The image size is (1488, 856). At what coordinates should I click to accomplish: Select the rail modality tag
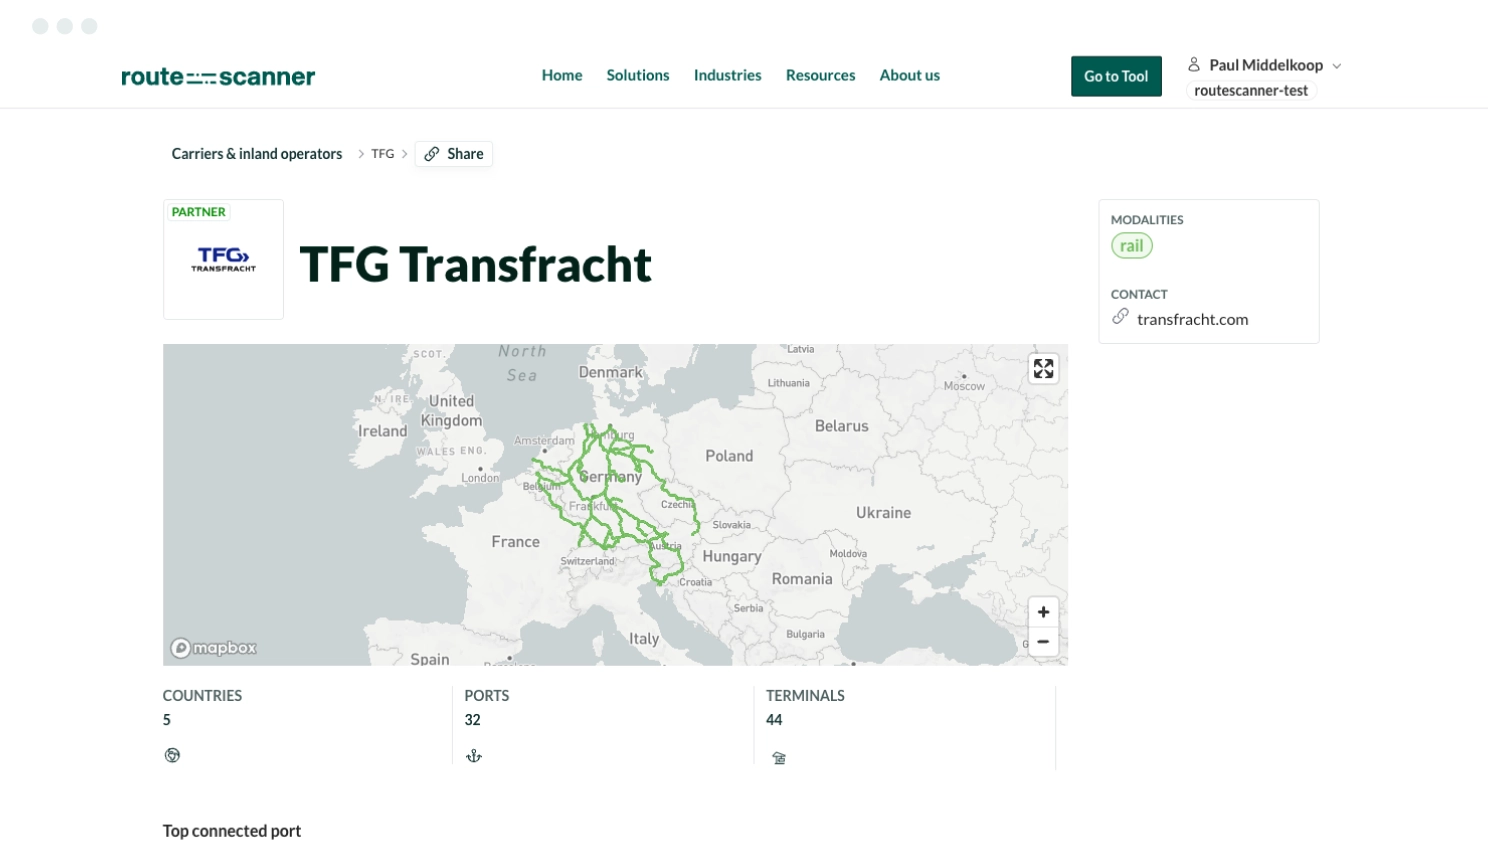point(1132,246)
